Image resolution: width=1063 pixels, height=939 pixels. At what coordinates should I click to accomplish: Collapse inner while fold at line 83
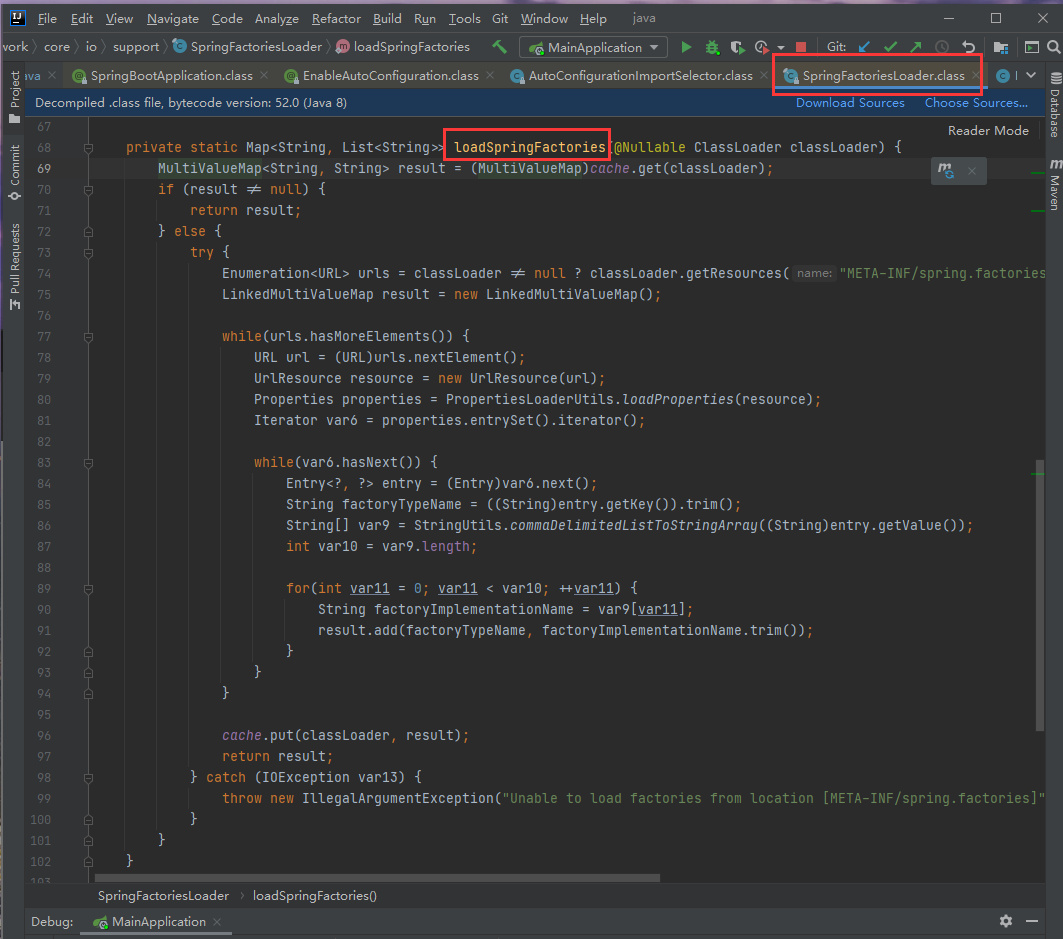(x=88, y=463)
